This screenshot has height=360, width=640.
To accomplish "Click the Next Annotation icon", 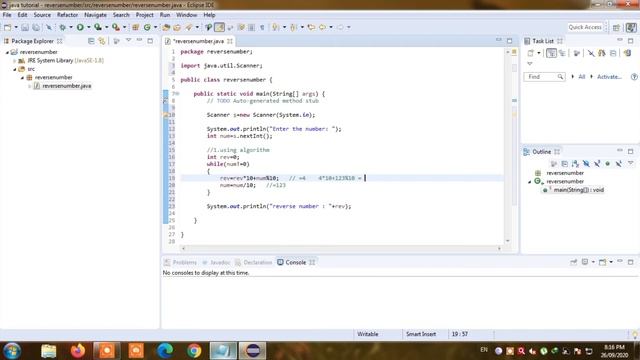I will click(276, 27).
